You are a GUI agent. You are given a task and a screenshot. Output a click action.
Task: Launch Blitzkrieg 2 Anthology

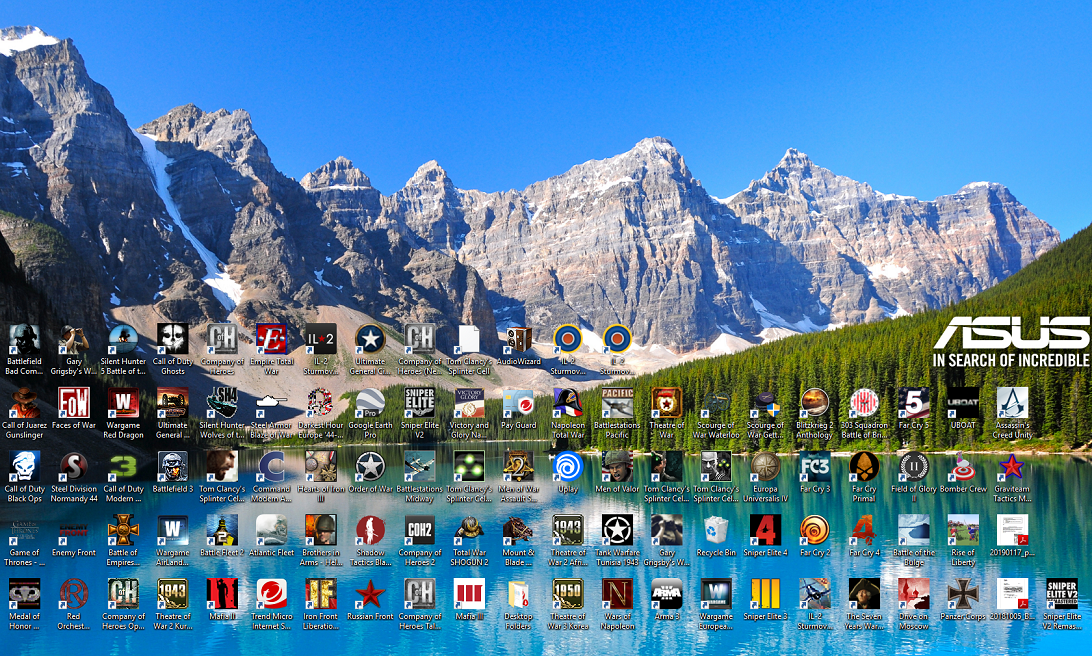coord(814,403)
